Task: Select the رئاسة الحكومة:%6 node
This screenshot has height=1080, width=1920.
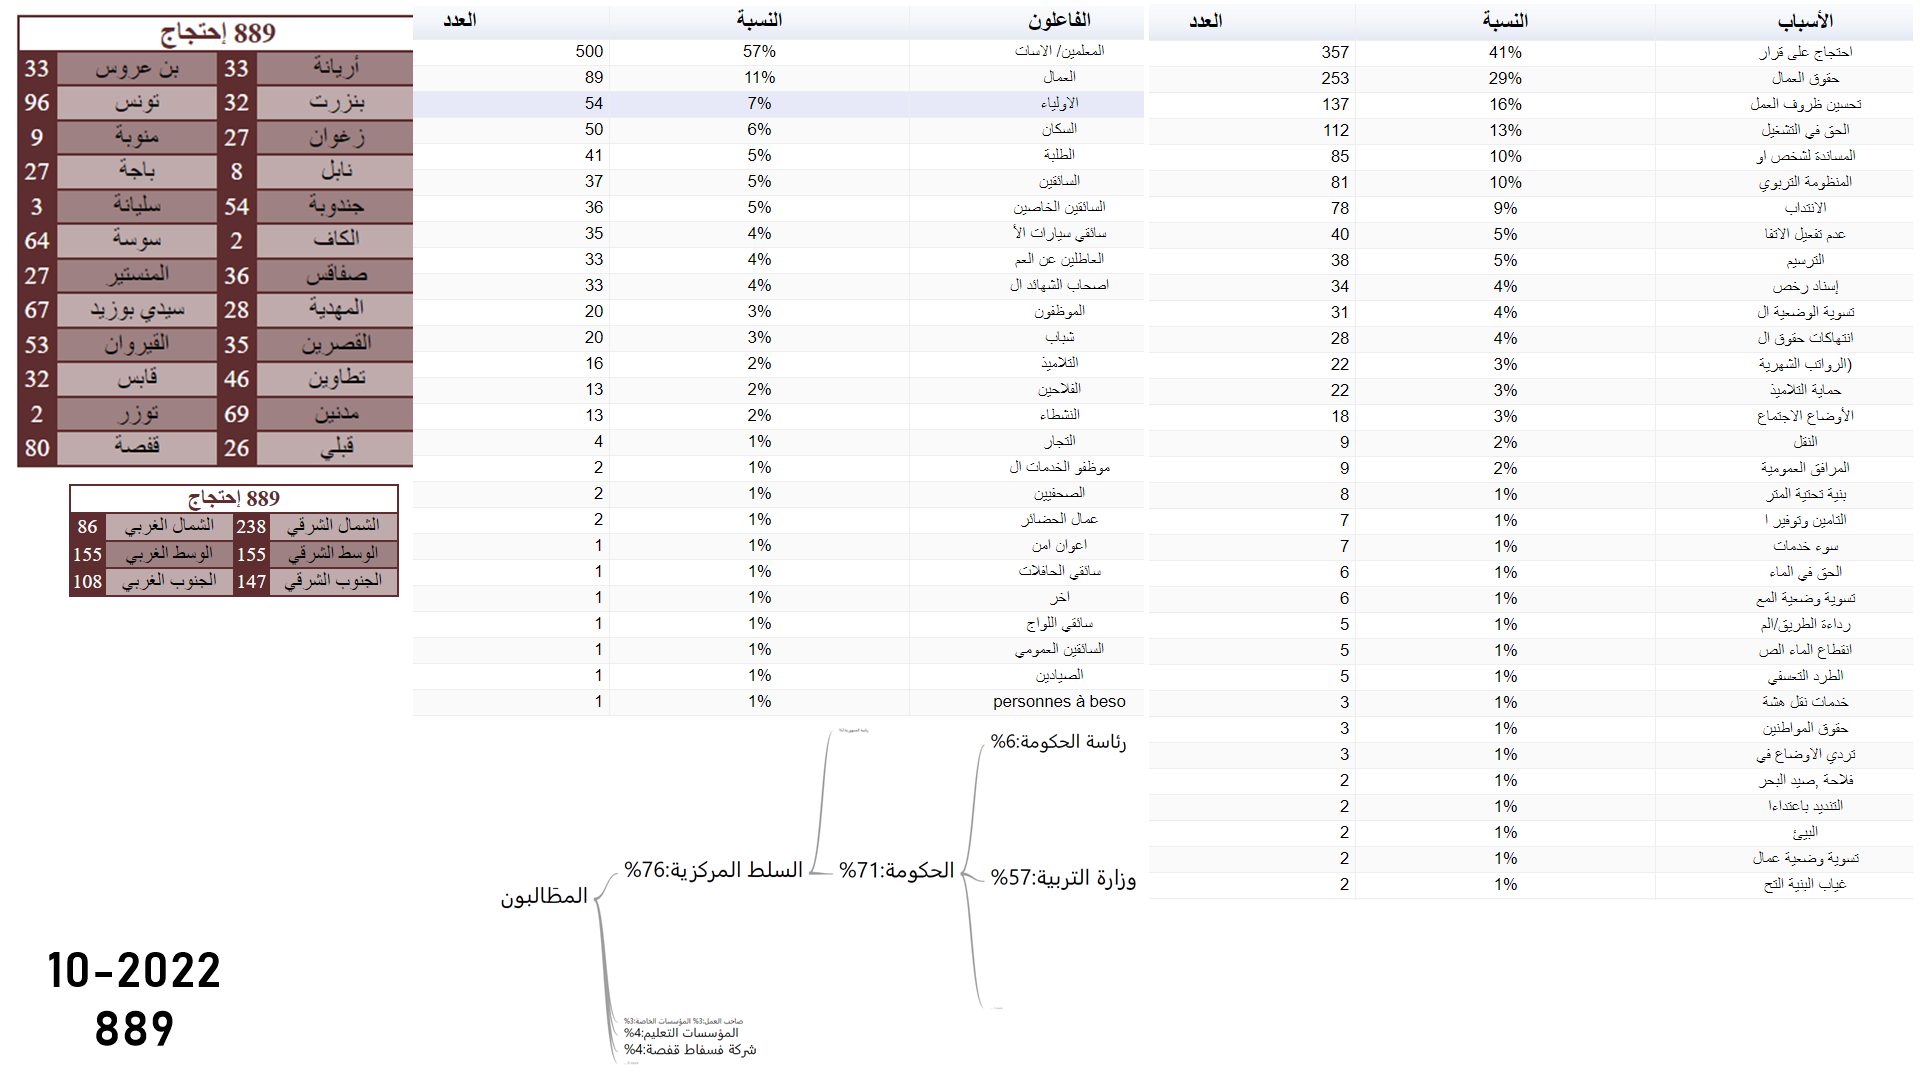Action: coord(1058,742)
